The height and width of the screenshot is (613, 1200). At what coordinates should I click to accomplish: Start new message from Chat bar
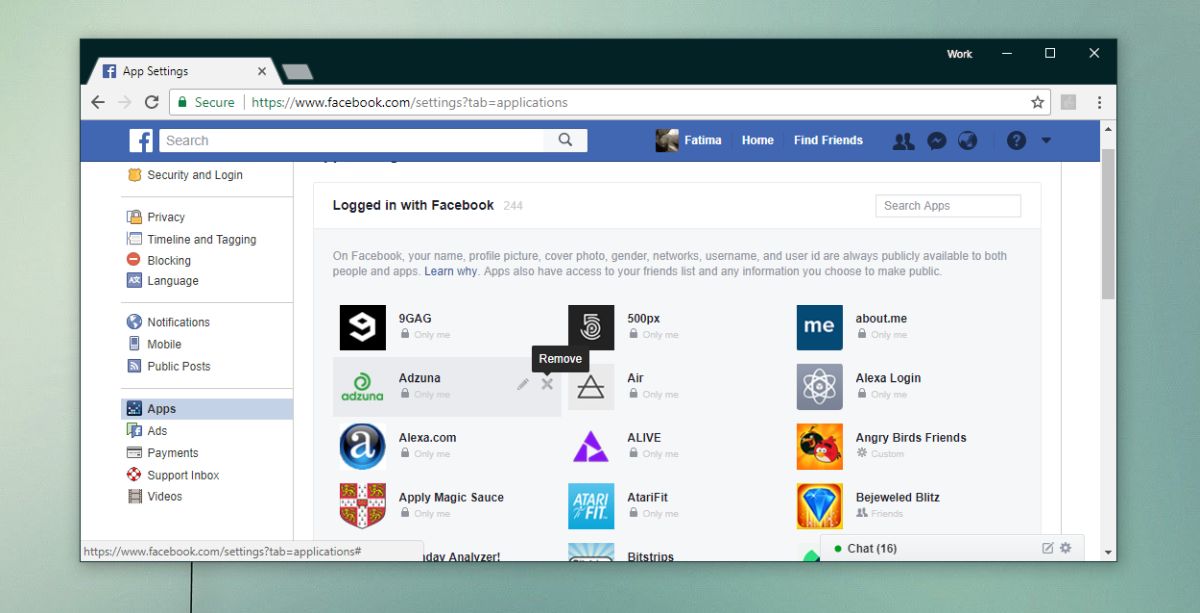(x=1047, y=548)
